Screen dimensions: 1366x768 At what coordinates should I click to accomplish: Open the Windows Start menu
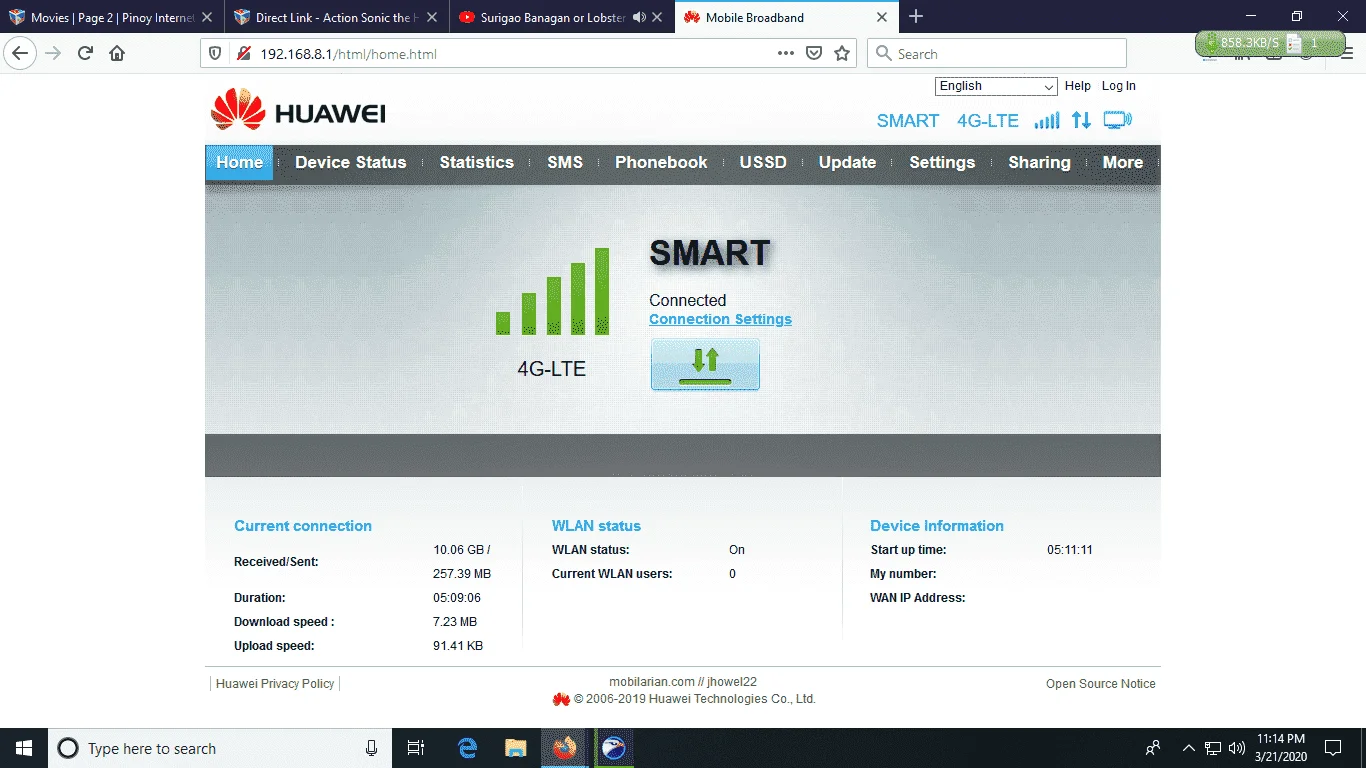coord(24,748)
